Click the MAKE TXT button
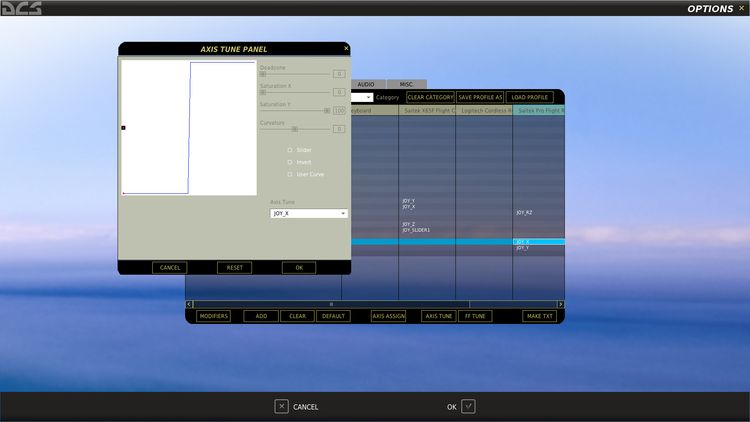The height and width of the screenshot is (422, 750). click(540, 316)
